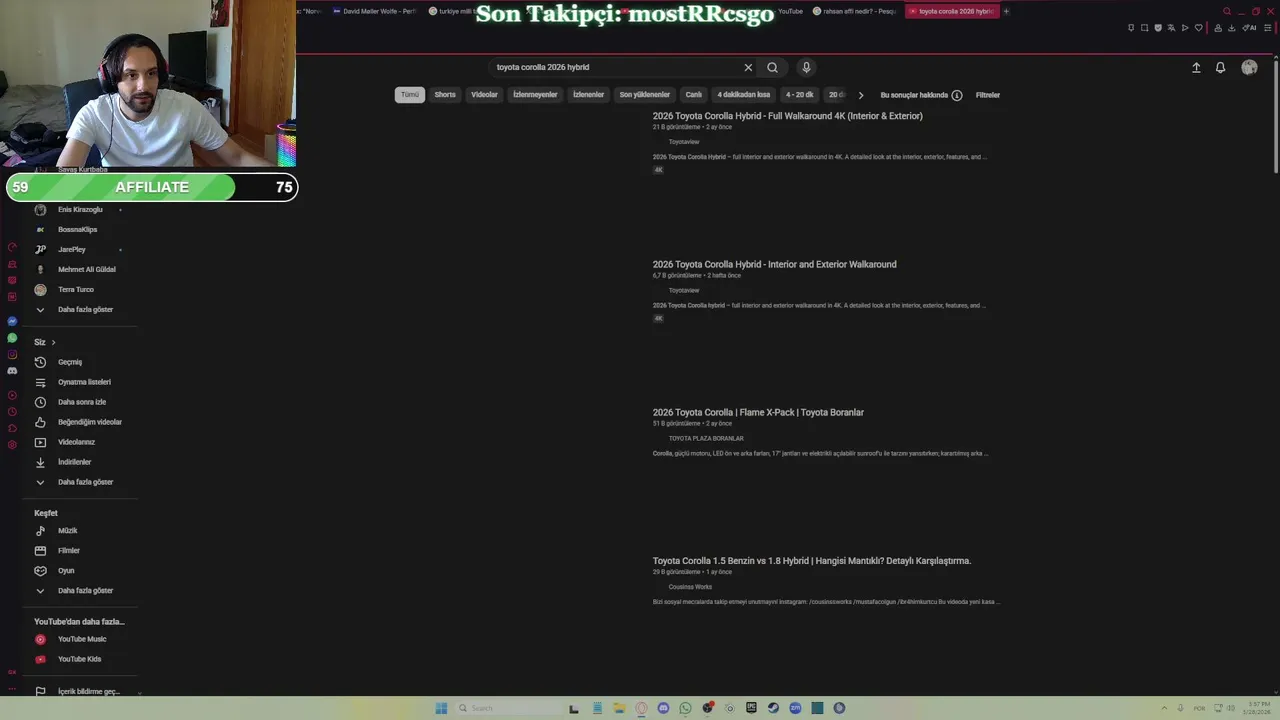Screen dimensions: 1280x720
Task: Open Flame X-Pack Toyota Boranlar video
Action: pyautogui.click(x=758, y=412)
